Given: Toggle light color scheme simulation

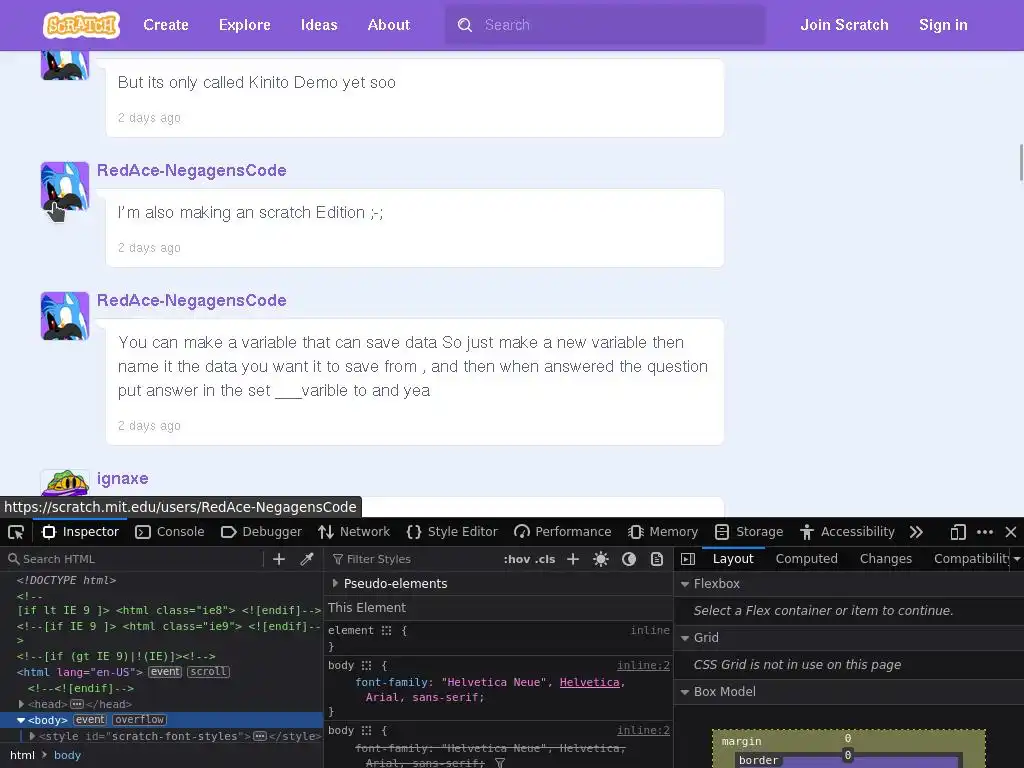Looking at the screenshot, I should 601,559.
